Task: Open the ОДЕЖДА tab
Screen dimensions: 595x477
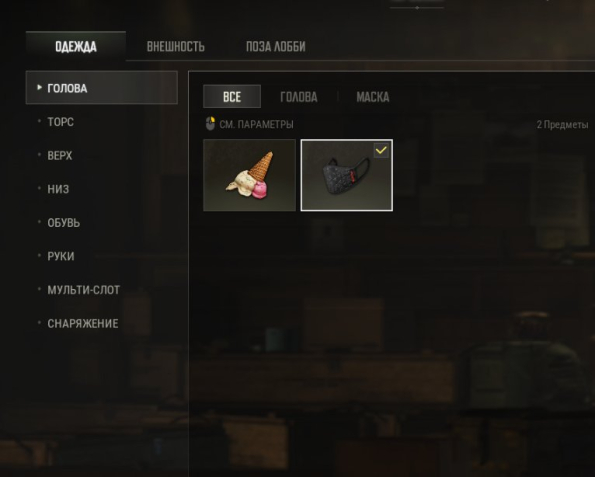Action: (x=76, y=46)
